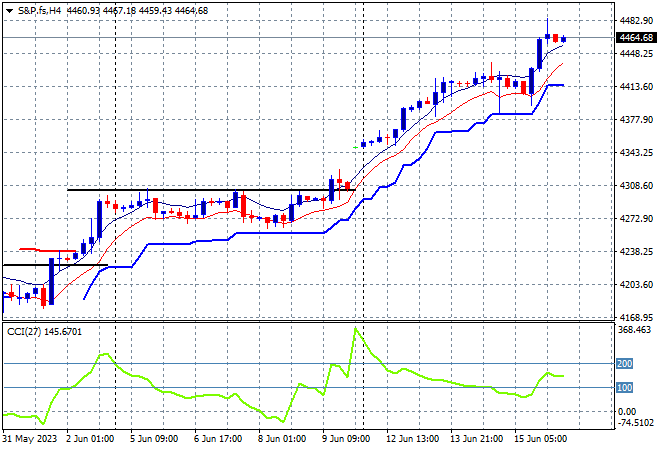Click the 2 Jun 01:00 time label

point(90,439)
